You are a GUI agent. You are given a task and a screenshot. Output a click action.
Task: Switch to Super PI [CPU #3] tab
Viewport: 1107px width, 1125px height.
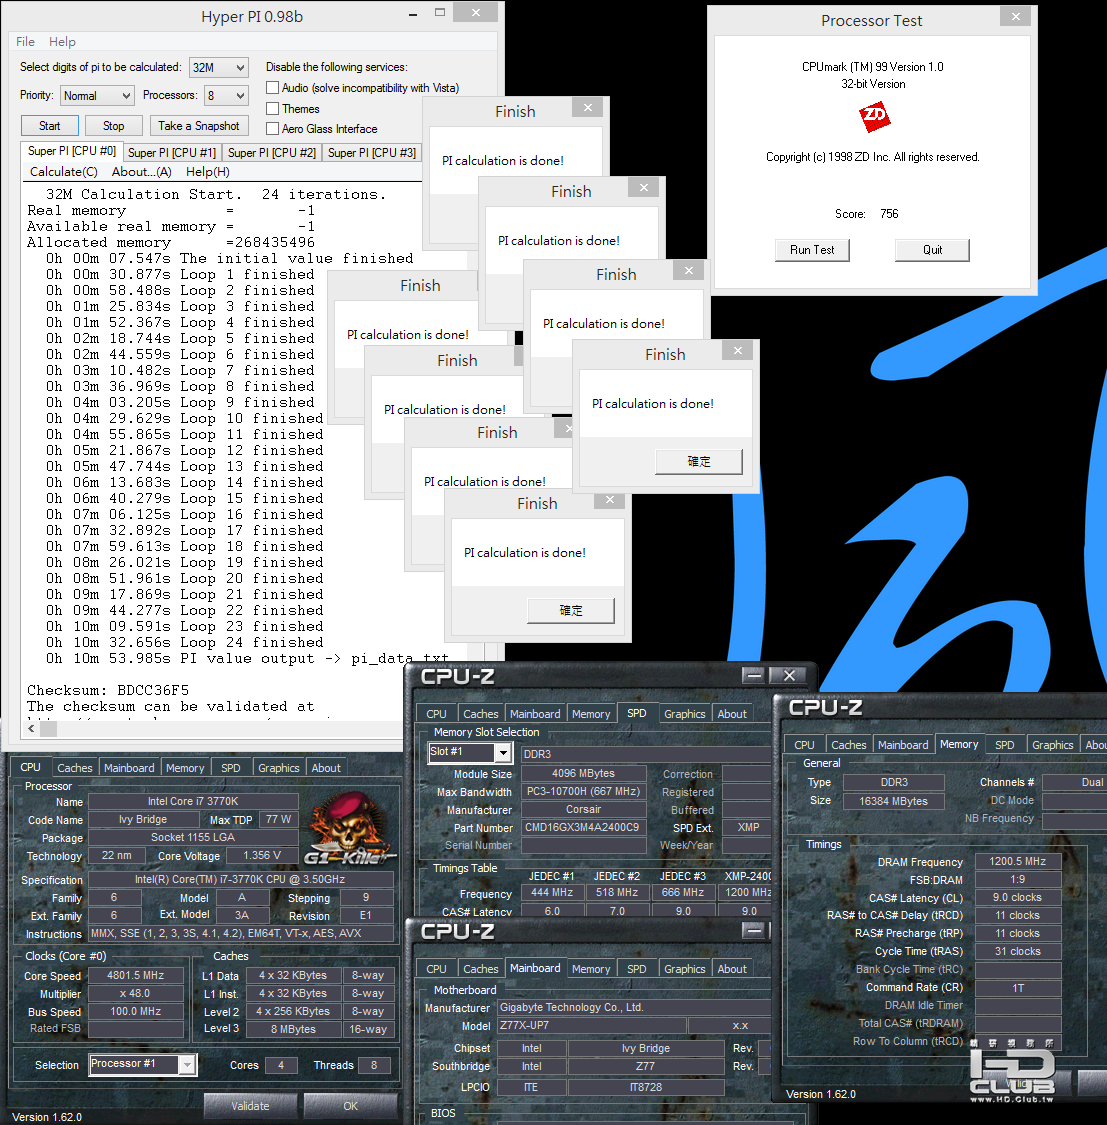(x=372, y=153)
